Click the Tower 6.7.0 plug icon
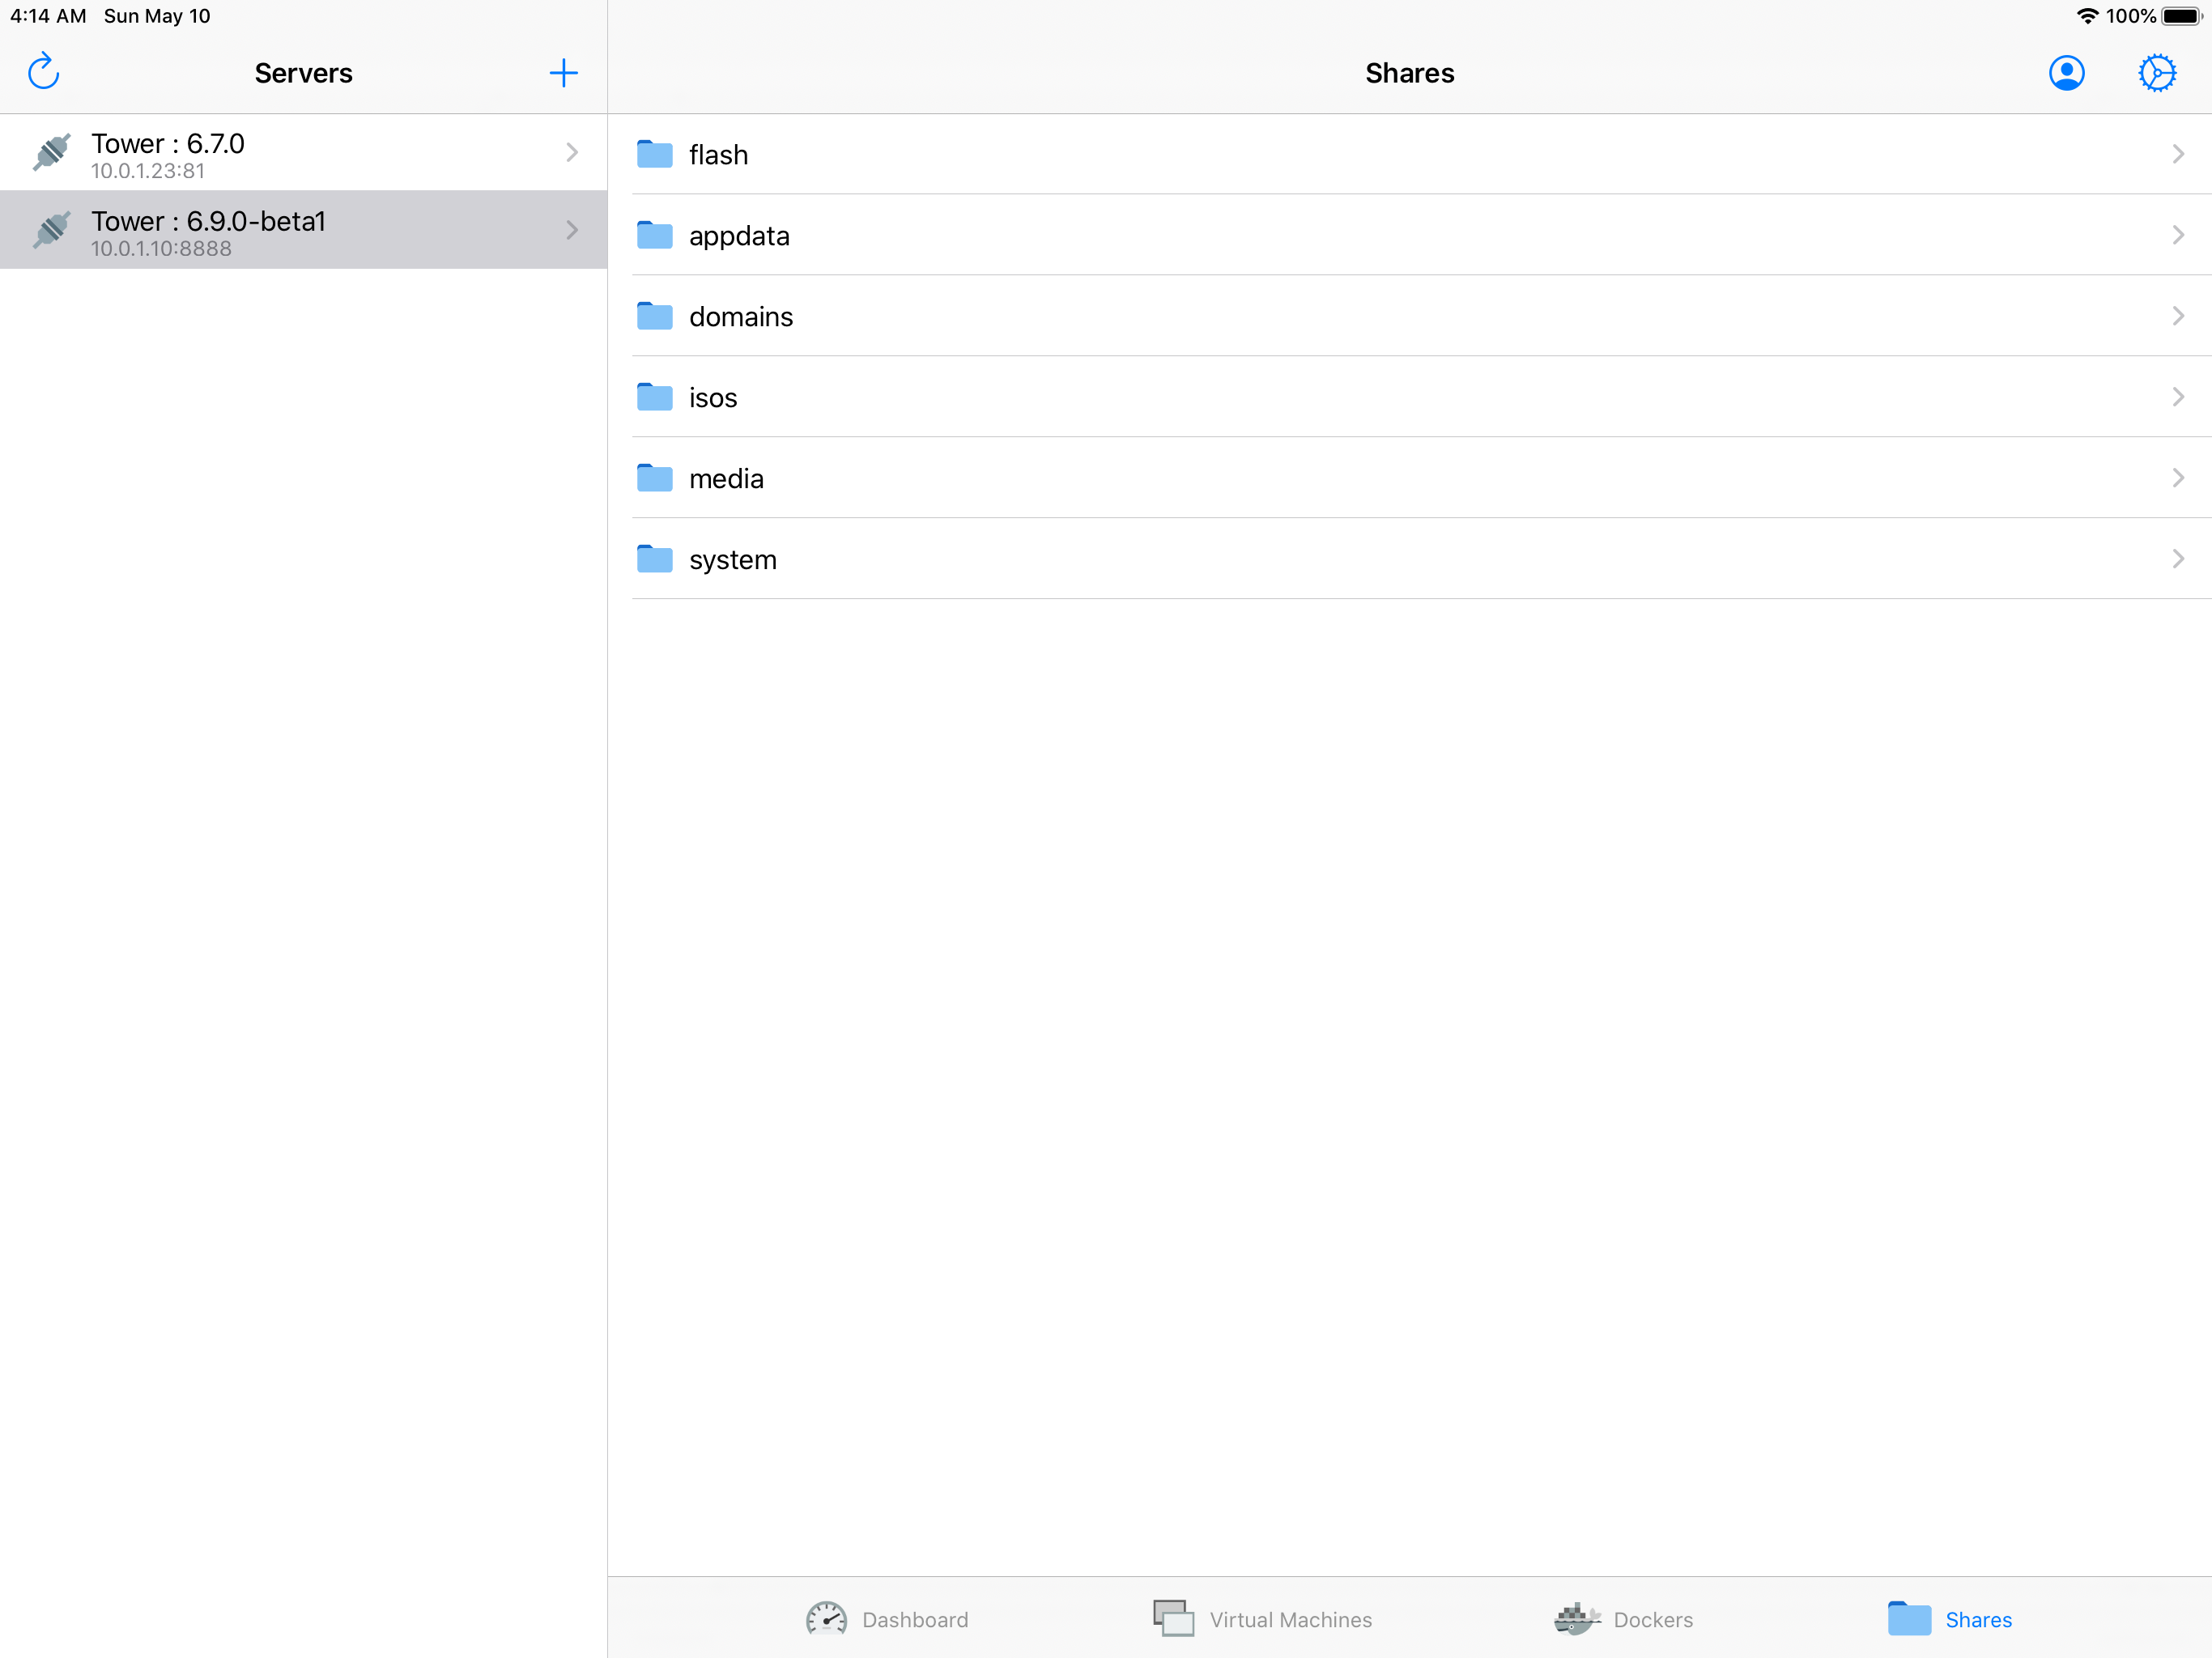Viewport: 2212px width, 1658px height. pos(52,152)
